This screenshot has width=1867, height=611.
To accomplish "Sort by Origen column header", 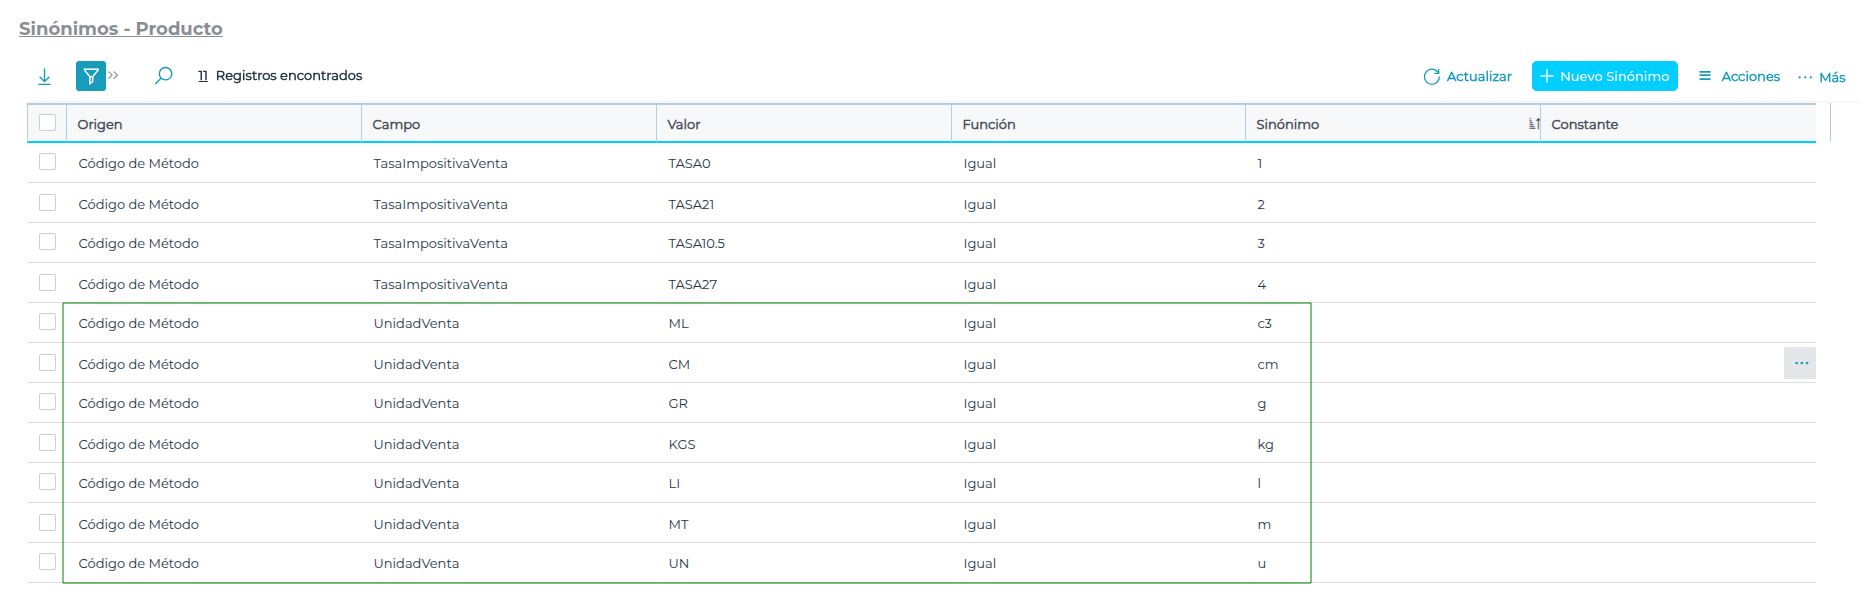I will [100, 124].
